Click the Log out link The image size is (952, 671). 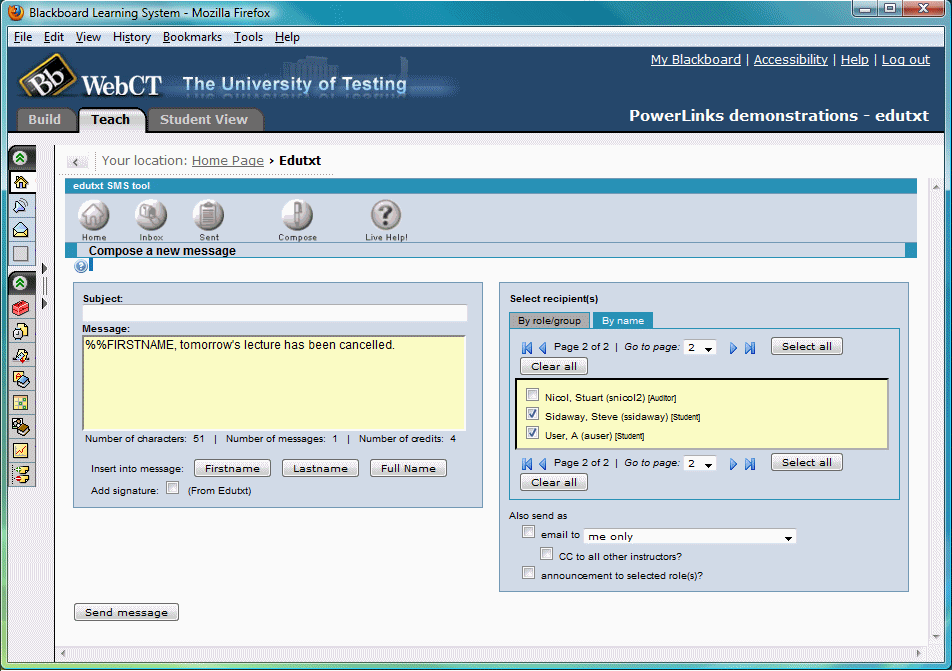pos(905,59)
